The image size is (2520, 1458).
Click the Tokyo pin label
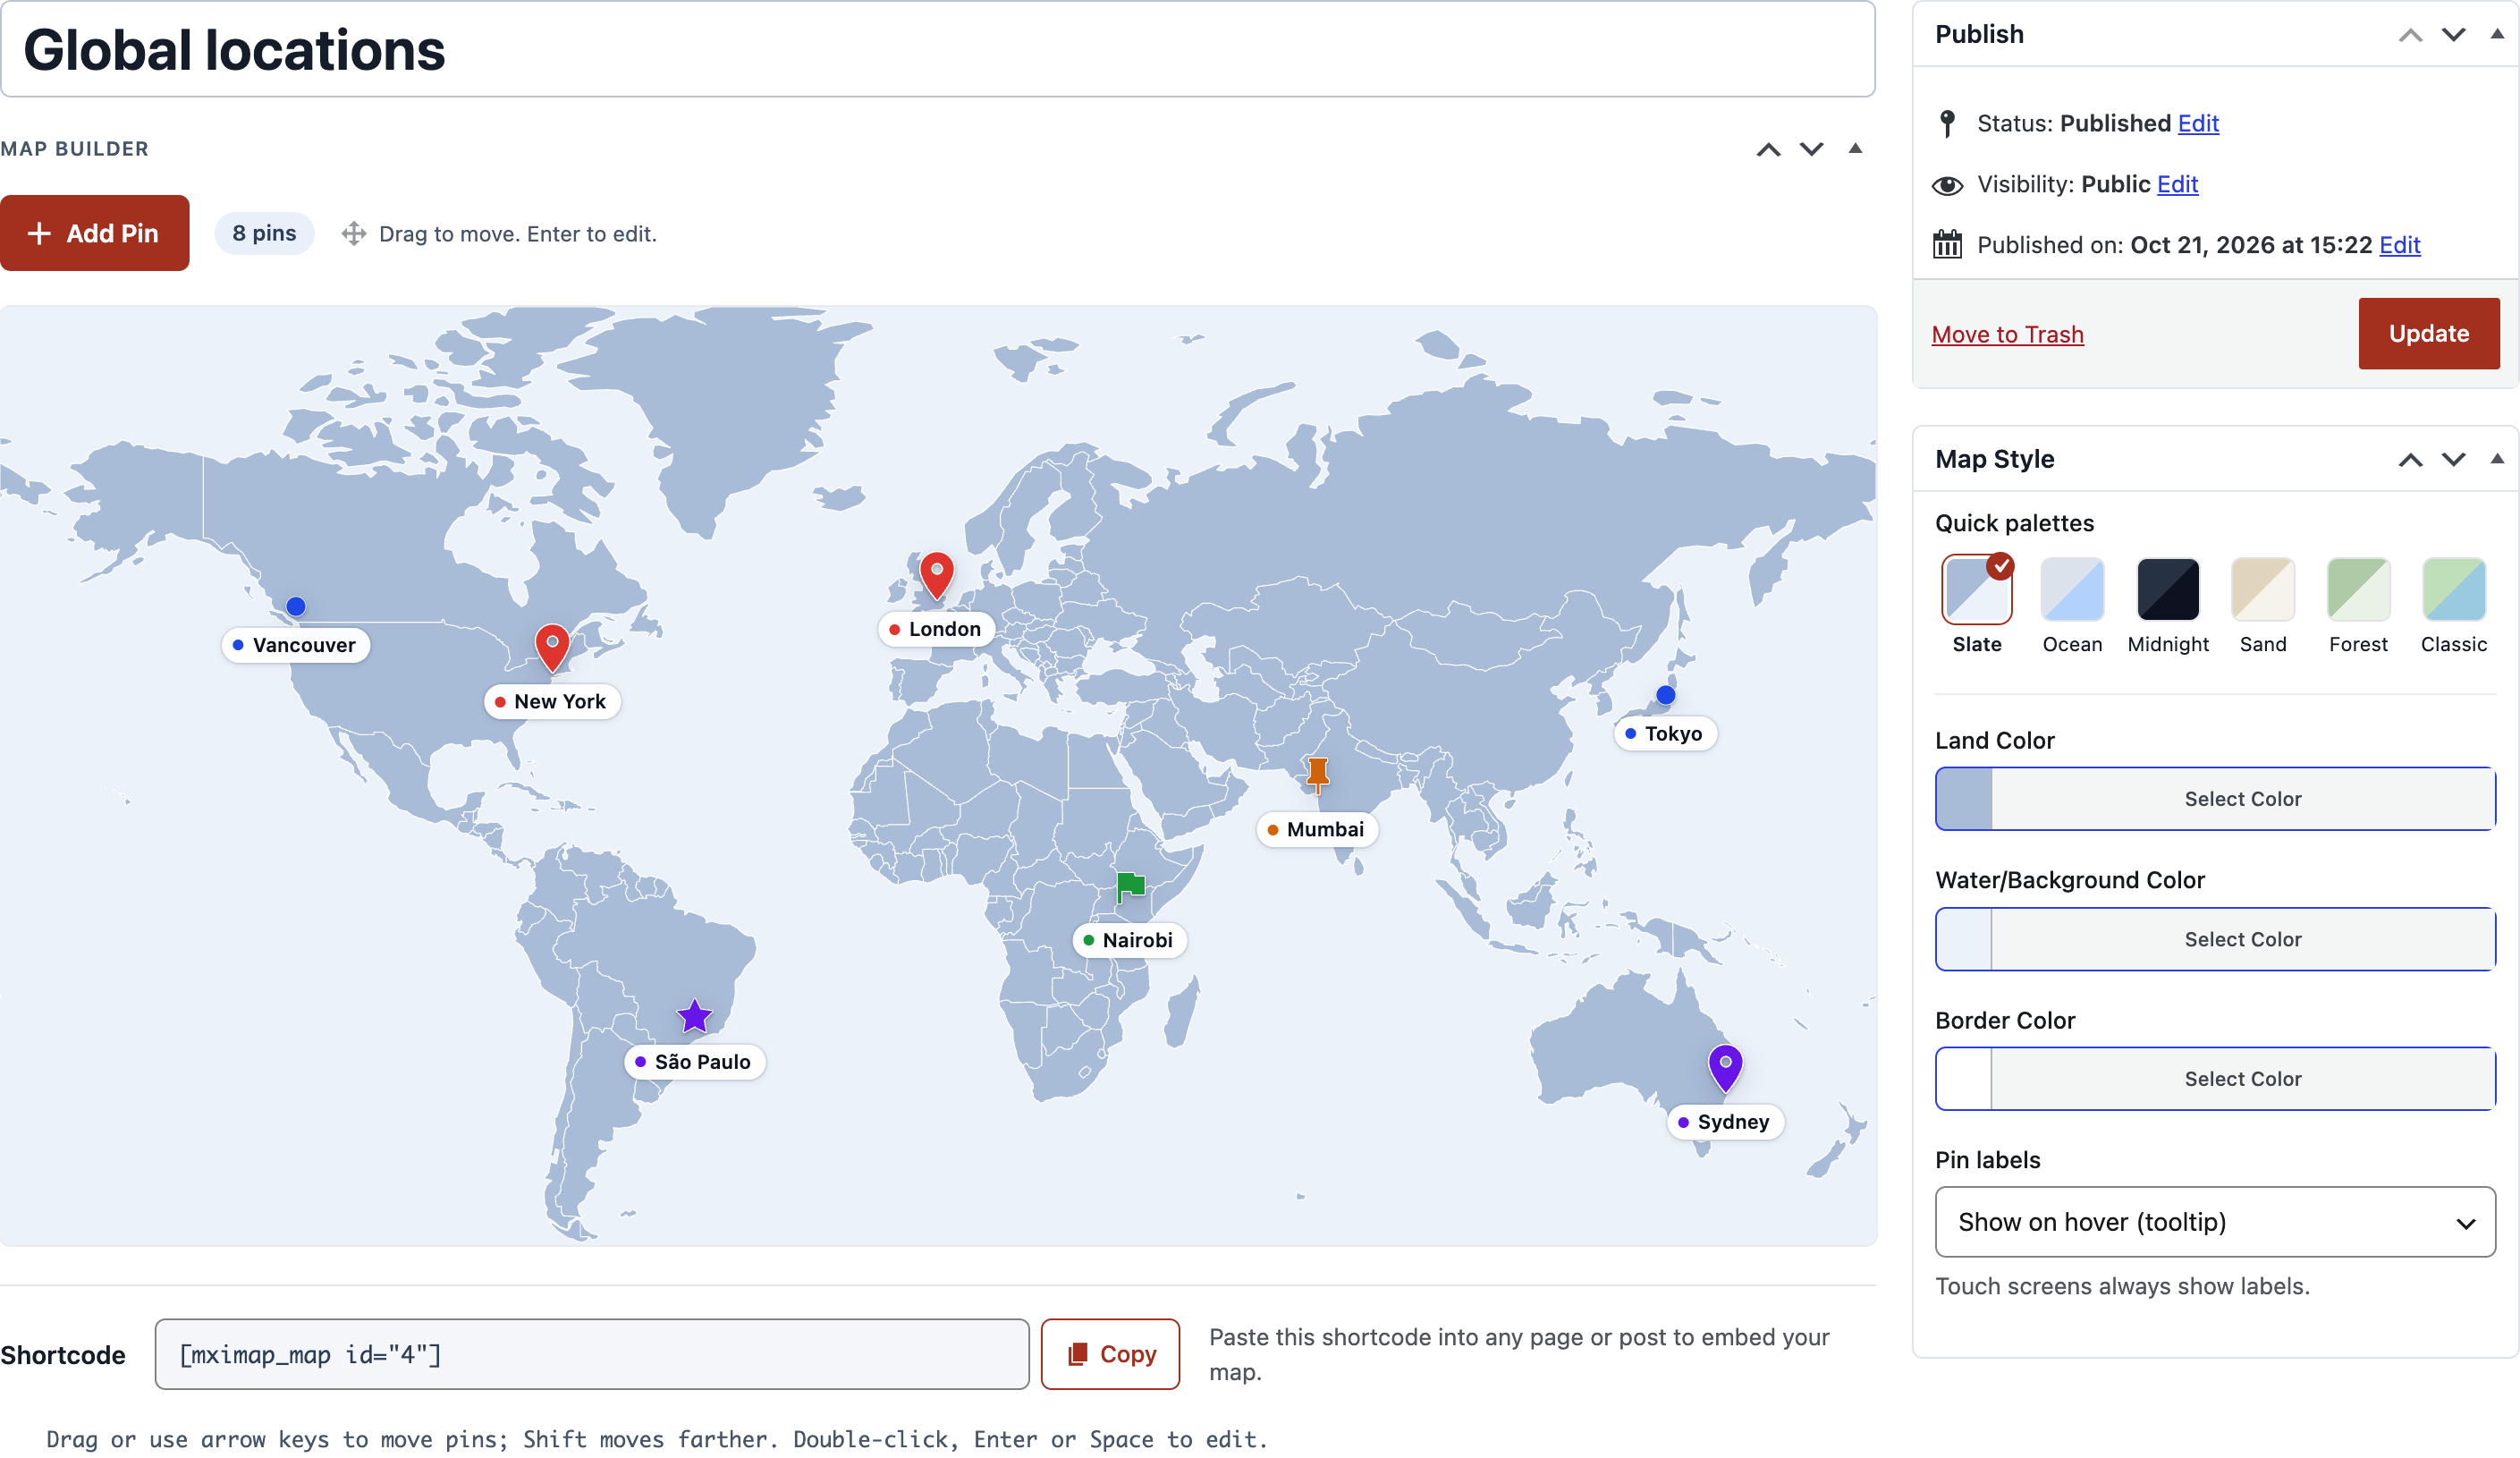1664,734
